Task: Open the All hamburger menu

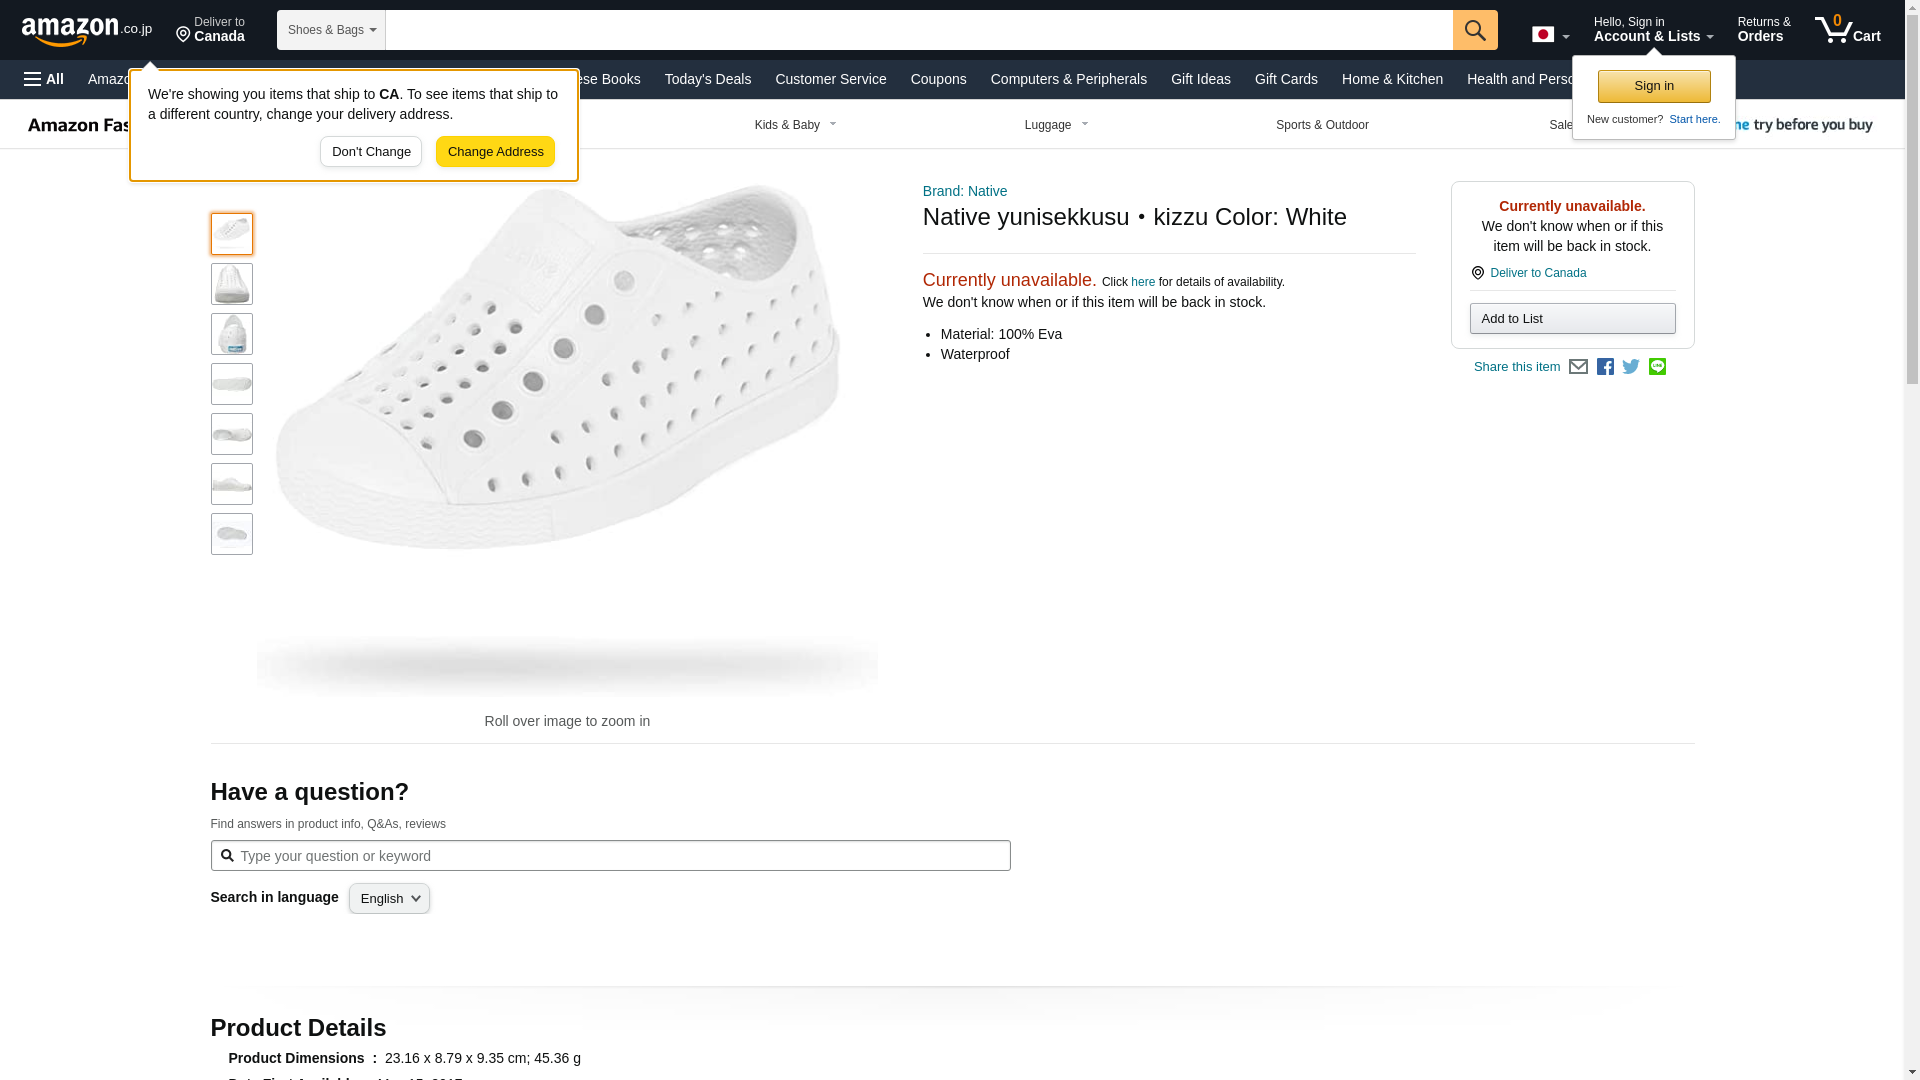Action: click(44, 79)
